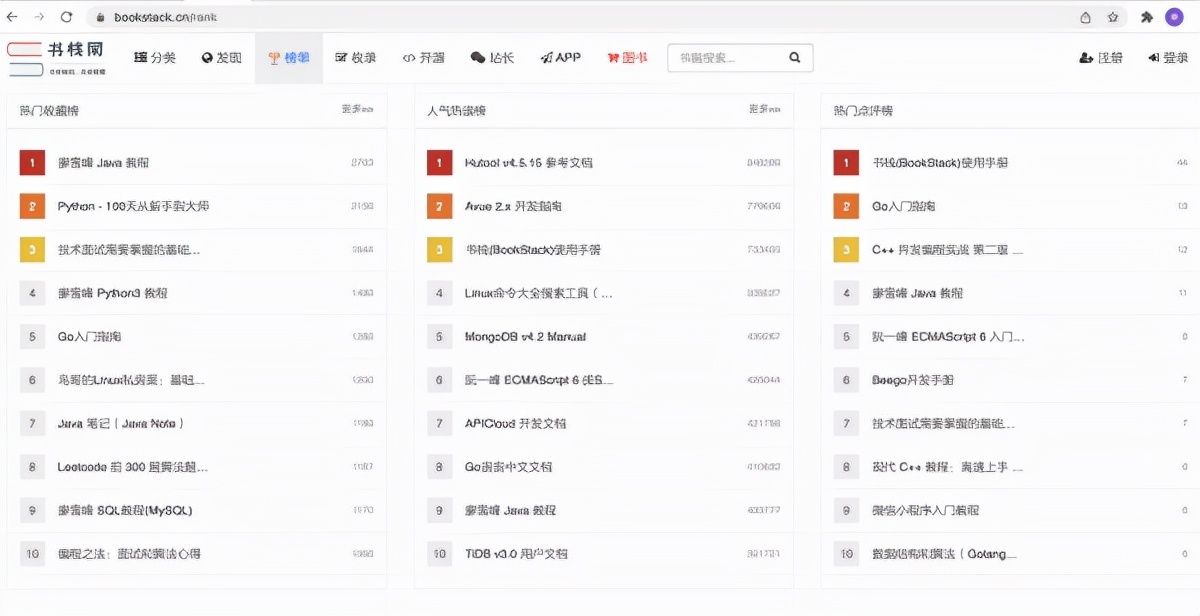The image size is (1200, 616).
Task: Click the paper-plane icon next to APP
Action: pos(545,58)
